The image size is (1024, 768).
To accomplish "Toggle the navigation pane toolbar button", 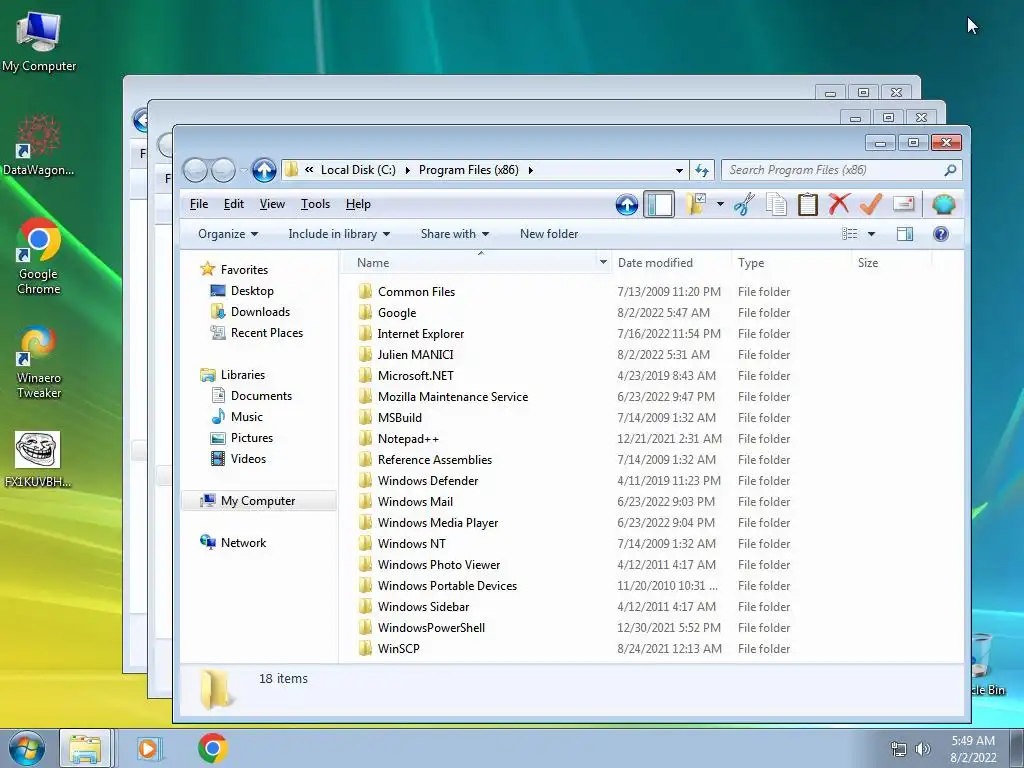I will click(659, 204).
